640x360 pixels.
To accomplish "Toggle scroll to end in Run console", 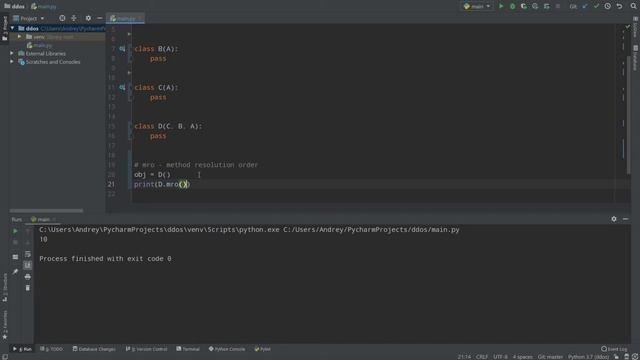I will 28,265.
